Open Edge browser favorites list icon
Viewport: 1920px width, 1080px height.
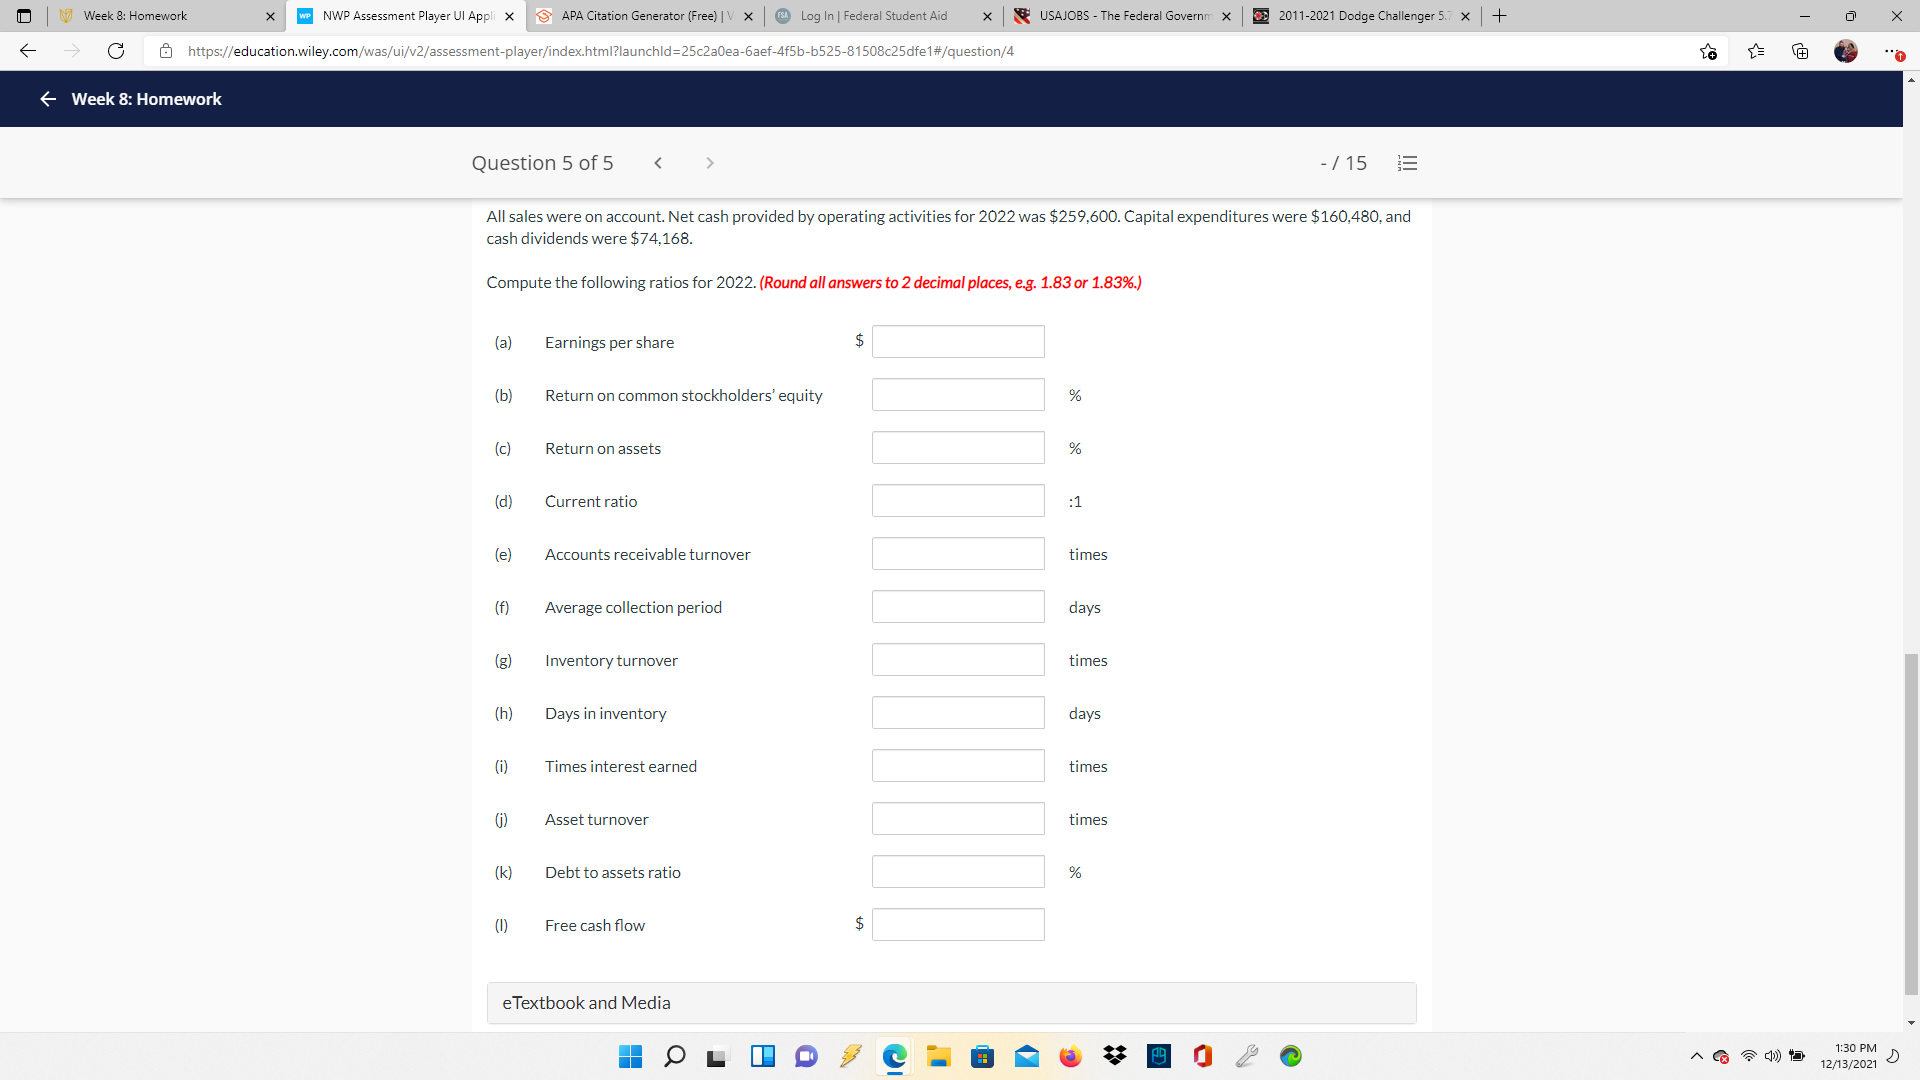[x=1757, y=51]
